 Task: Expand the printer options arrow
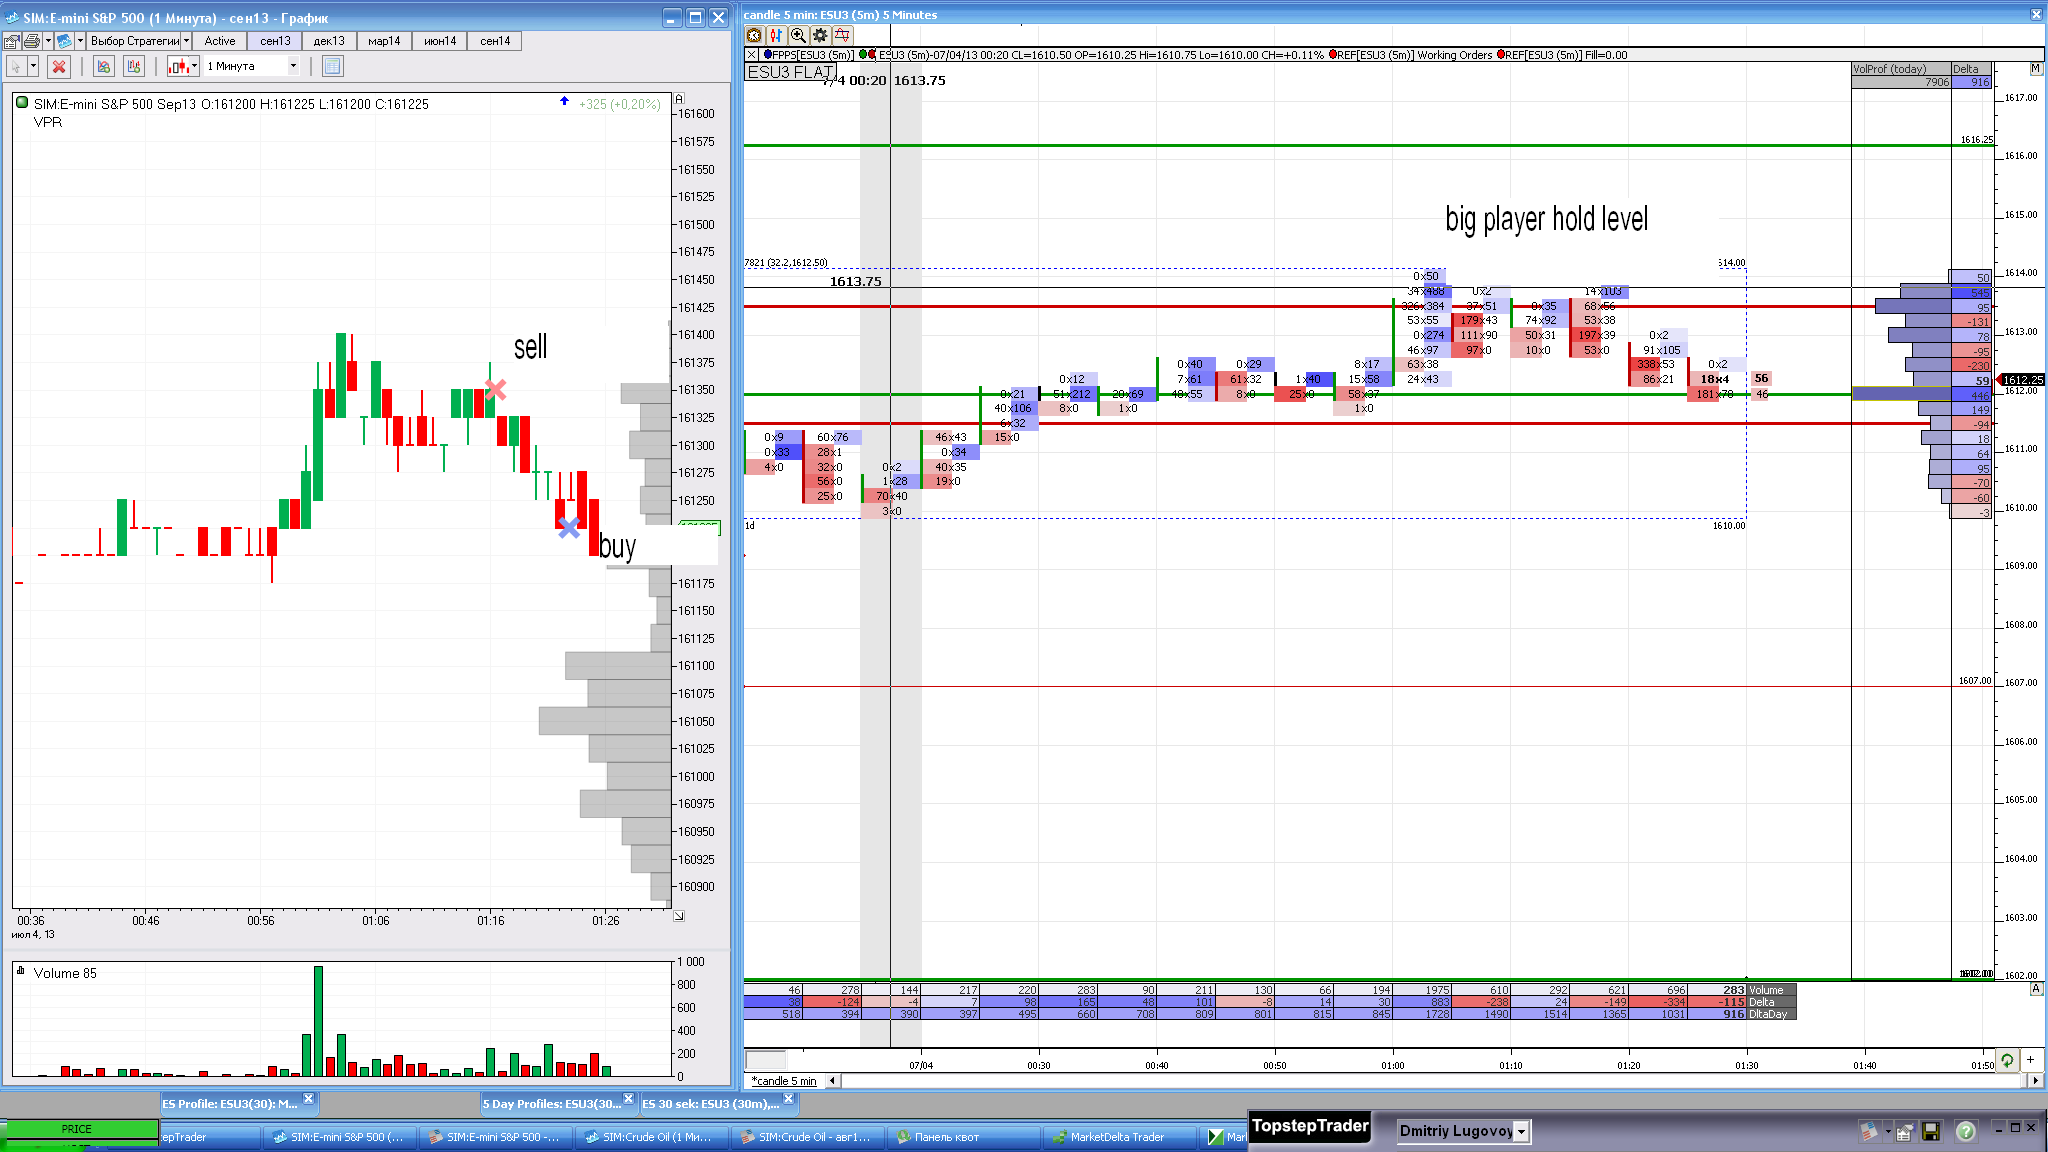tap(47, 41)
